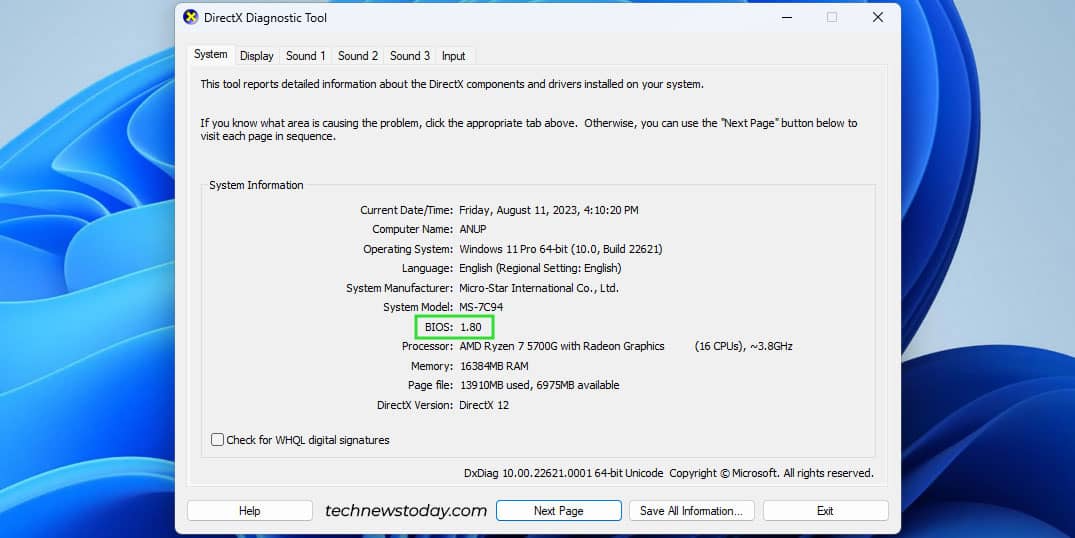
Task: Click the Memory value 16384MB RAM
Action: coord(494,366)
